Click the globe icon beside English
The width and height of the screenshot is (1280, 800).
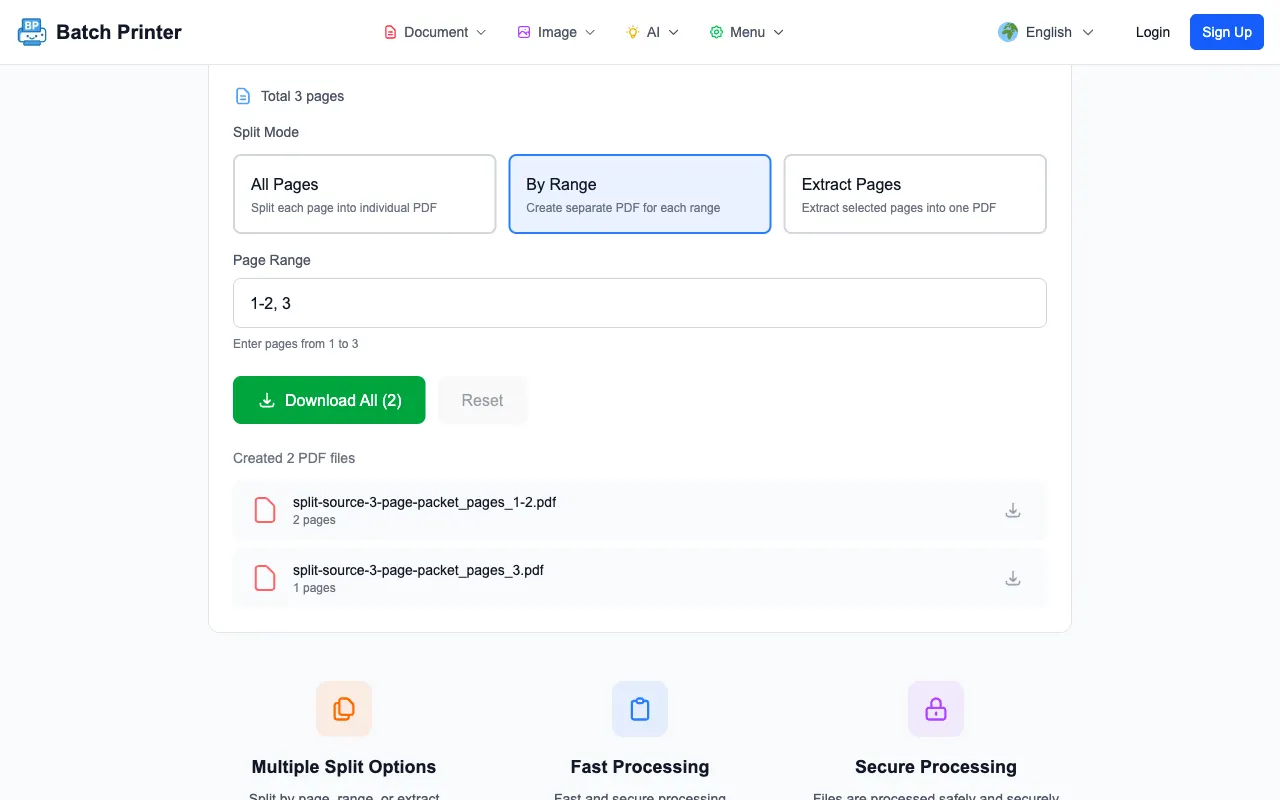[x=1008, y=32]
